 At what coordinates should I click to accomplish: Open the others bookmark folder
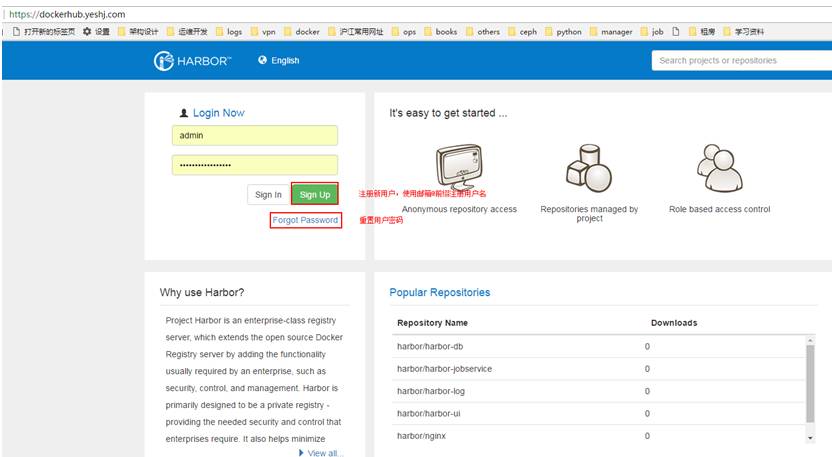click(483, 32)
